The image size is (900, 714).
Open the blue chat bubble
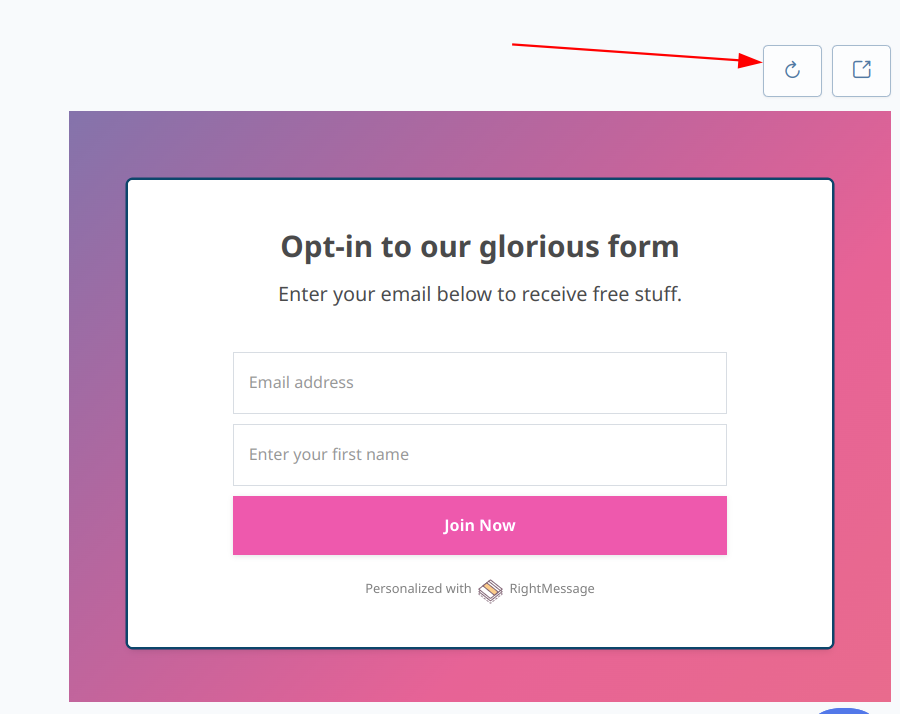click(846, 709)
